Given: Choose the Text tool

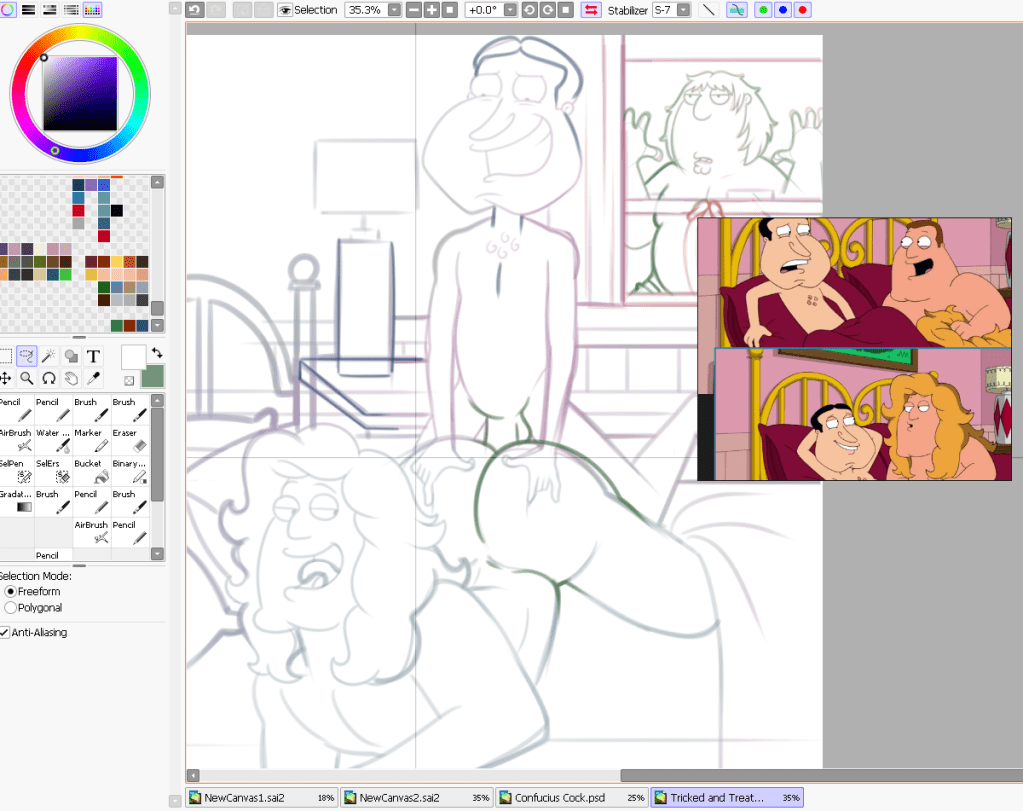Looking at the screenshot, I should coord(93,356).
